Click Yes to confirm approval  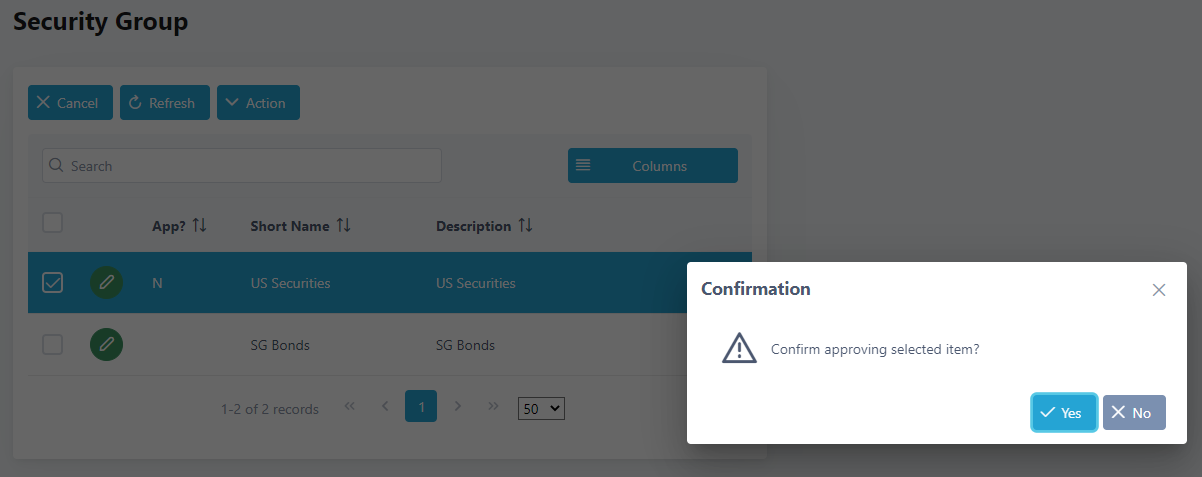coord(1064,413)
